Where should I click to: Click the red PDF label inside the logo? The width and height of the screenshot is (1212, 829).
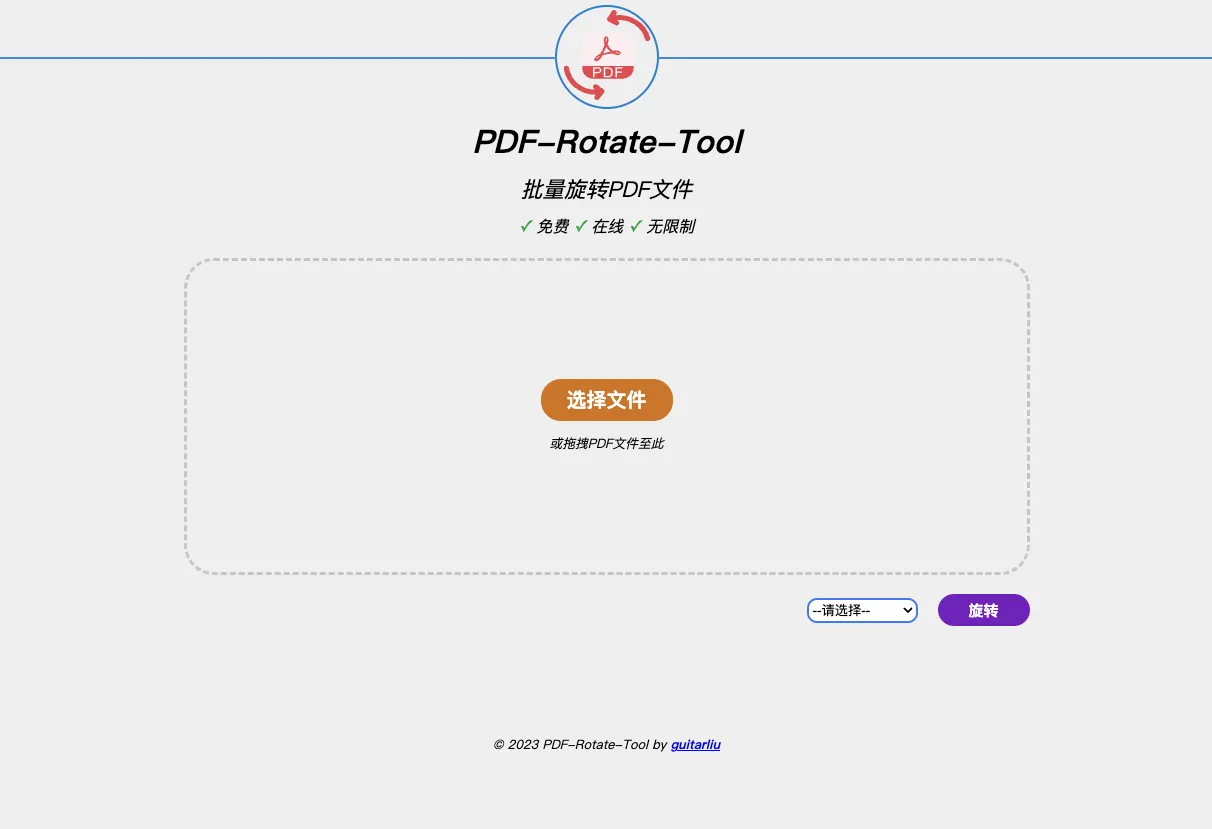(x=607, y=72)
